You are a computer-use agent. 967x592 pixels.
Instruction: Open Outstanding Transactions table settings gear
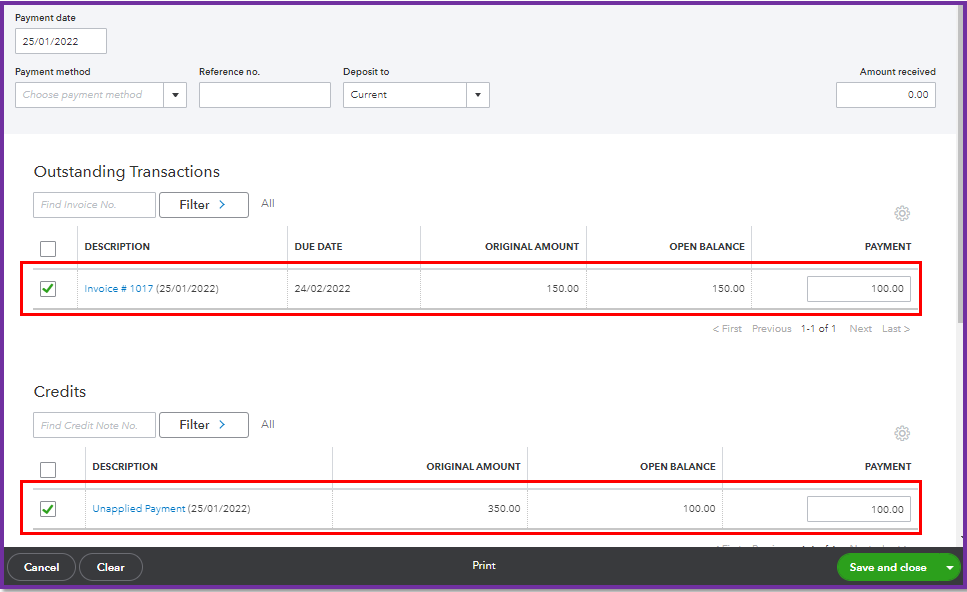pyautogui.click(x=902, y=213)
